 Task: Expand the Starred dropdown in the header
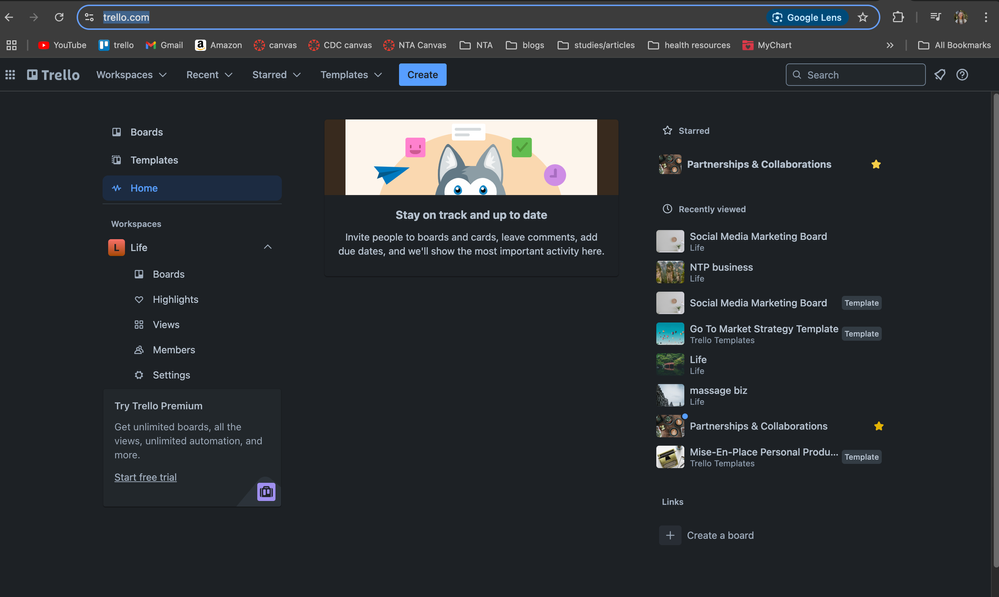(x=276, y=75)
